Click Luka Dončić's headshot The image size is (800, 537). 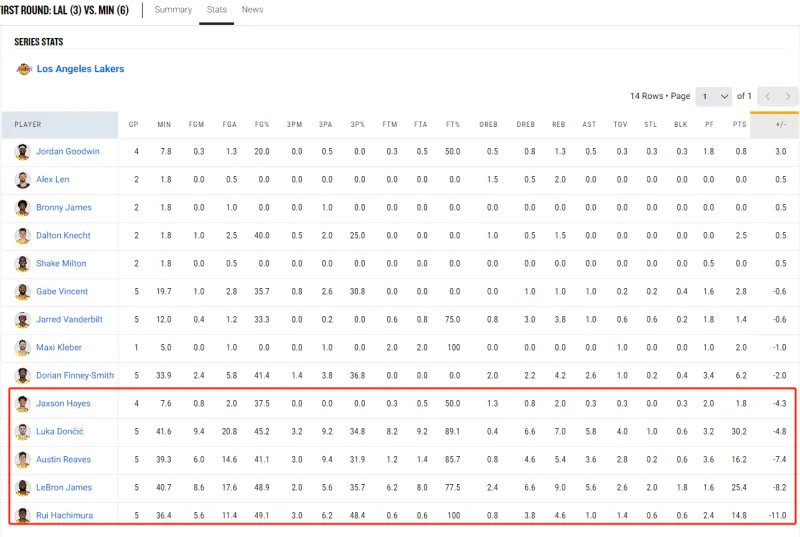coord(22,431)
